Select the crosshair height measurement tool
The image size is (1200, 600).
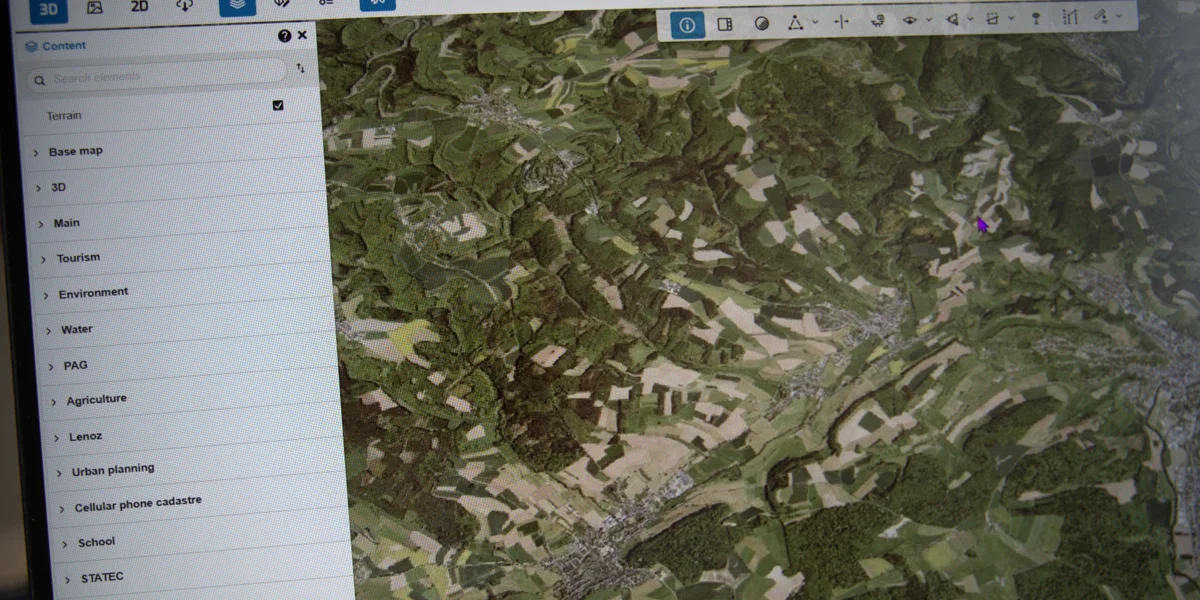(841, 22)
